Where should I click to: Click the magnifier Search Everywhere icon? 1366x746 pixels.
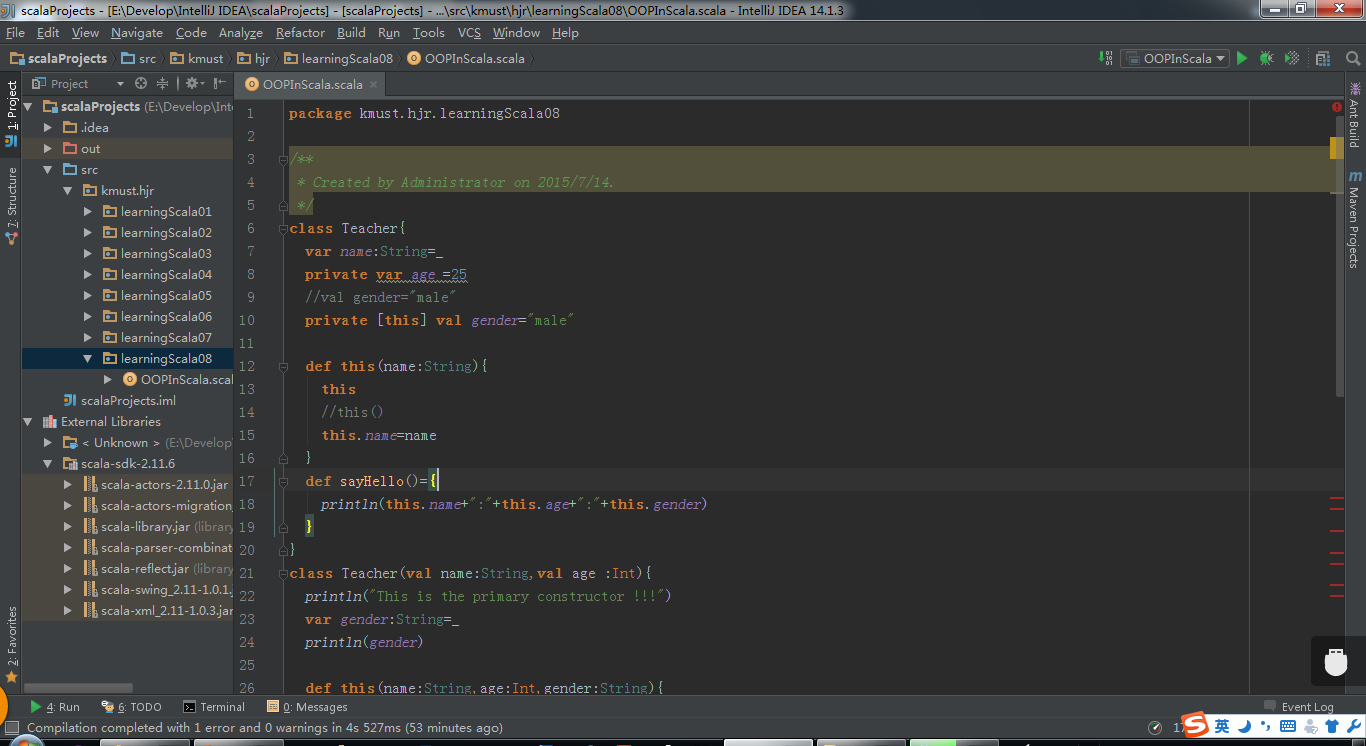tap(1353, 58)
